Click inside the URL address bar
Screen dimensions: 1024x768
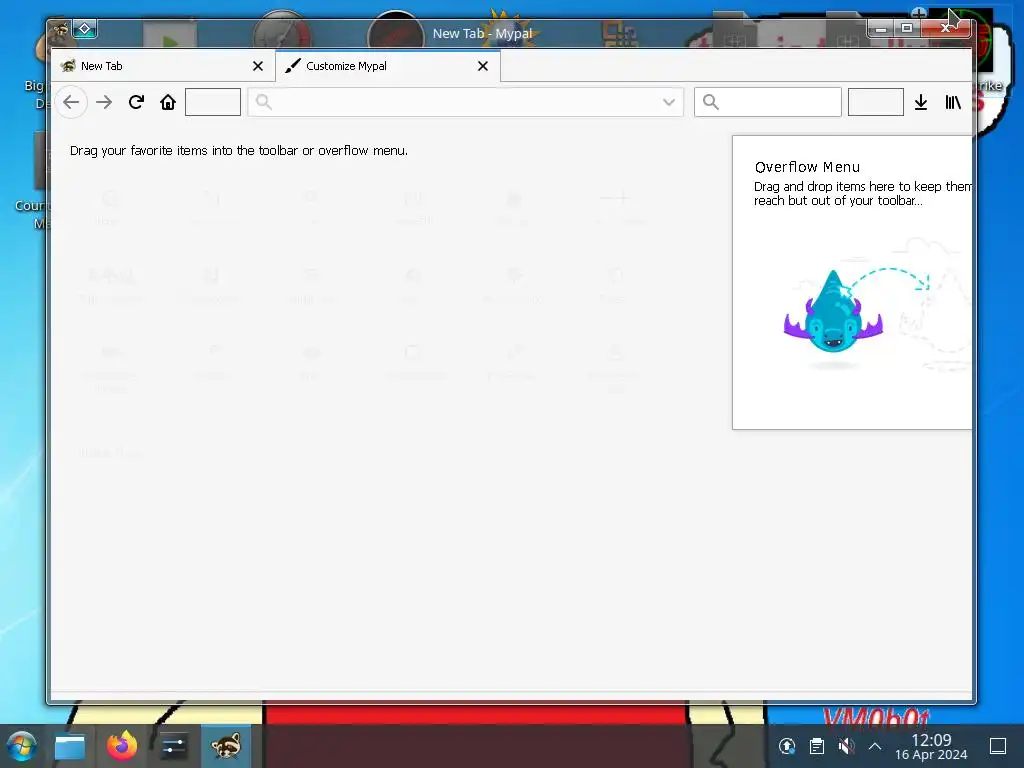[465, 102]
